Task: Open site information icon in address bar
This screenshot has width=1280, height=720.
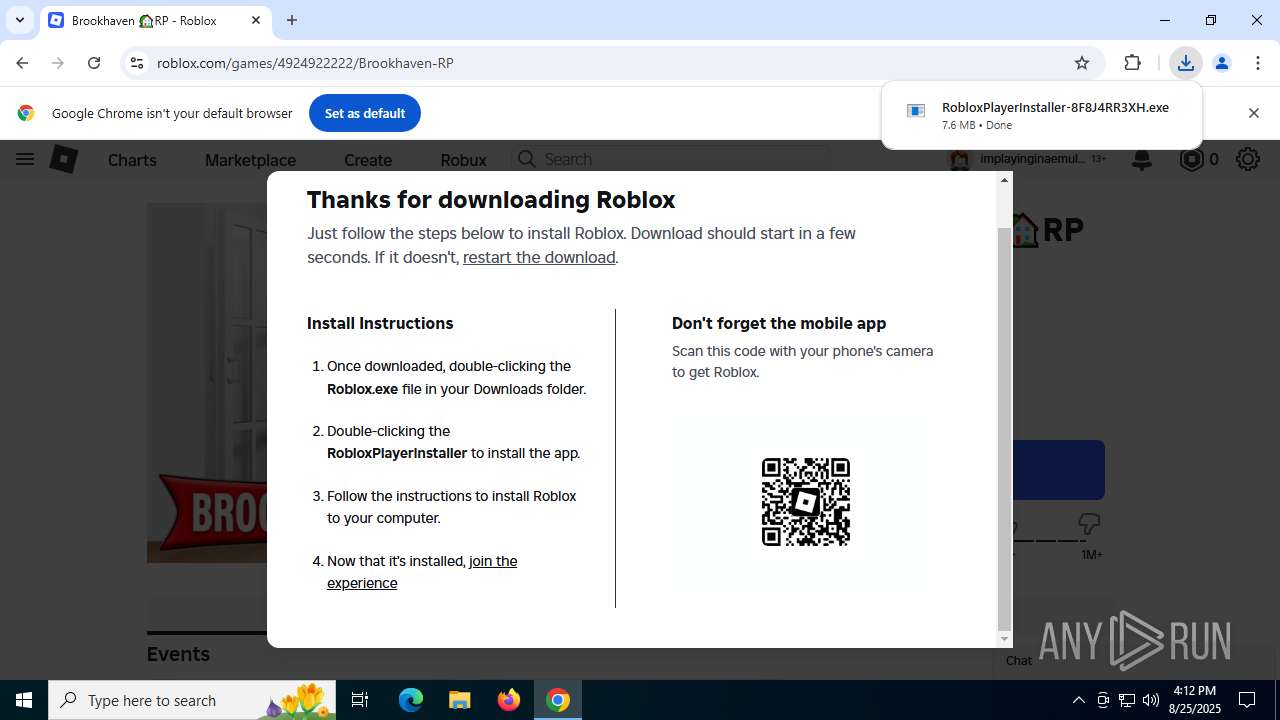Action: pyautogui.click(x=137, y=63)
